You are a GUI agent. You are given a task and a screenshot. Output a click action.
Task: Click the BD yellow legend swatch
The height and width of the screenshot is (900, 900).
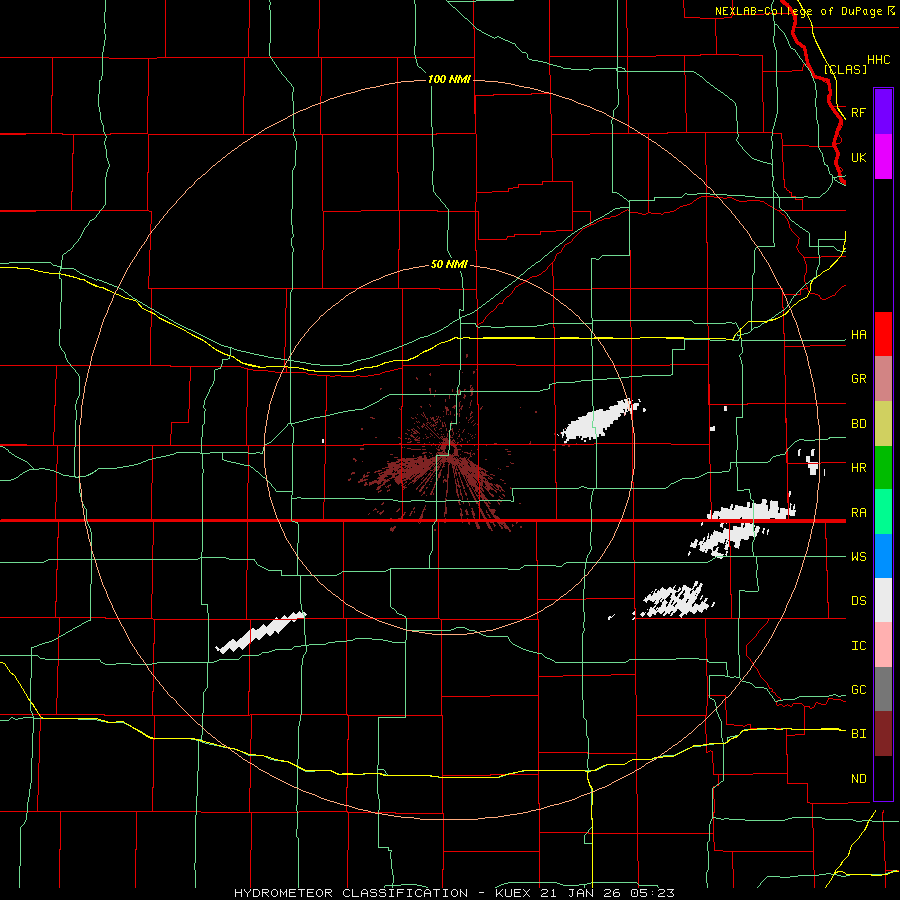883,424
